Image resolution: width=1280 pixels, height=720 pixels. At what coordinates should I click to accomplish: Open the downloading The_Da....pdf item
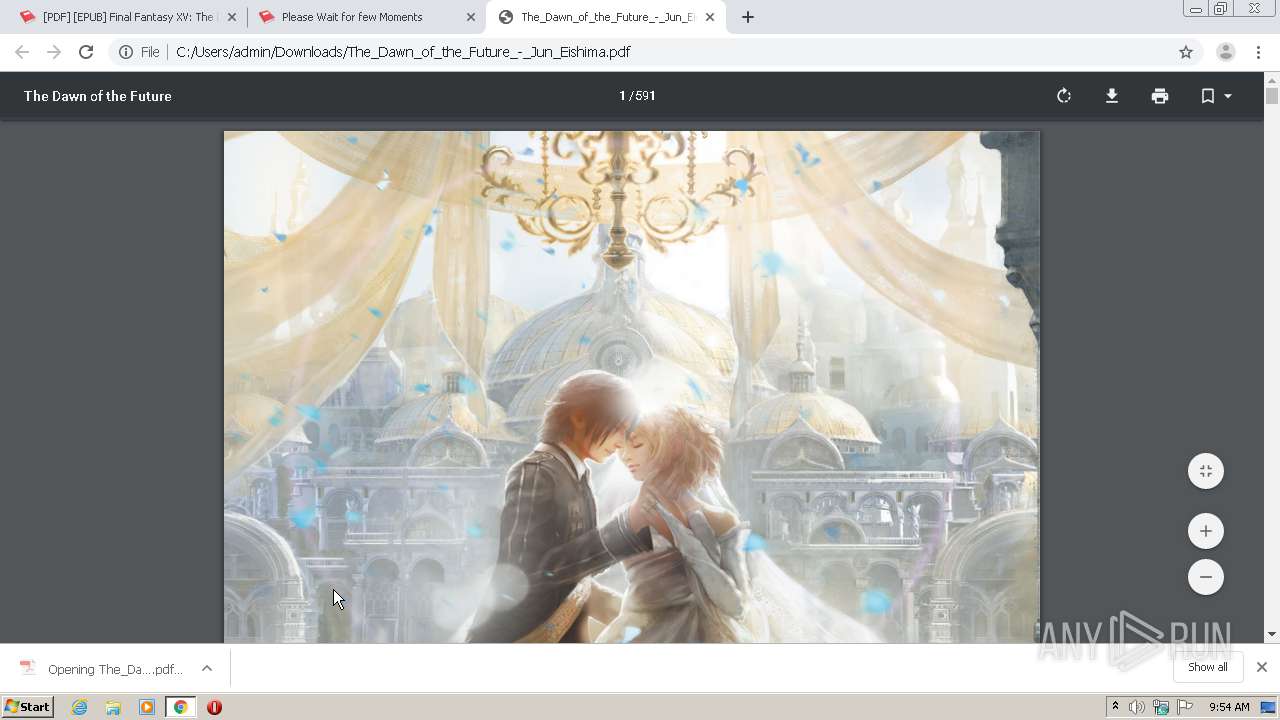(102, 669)
